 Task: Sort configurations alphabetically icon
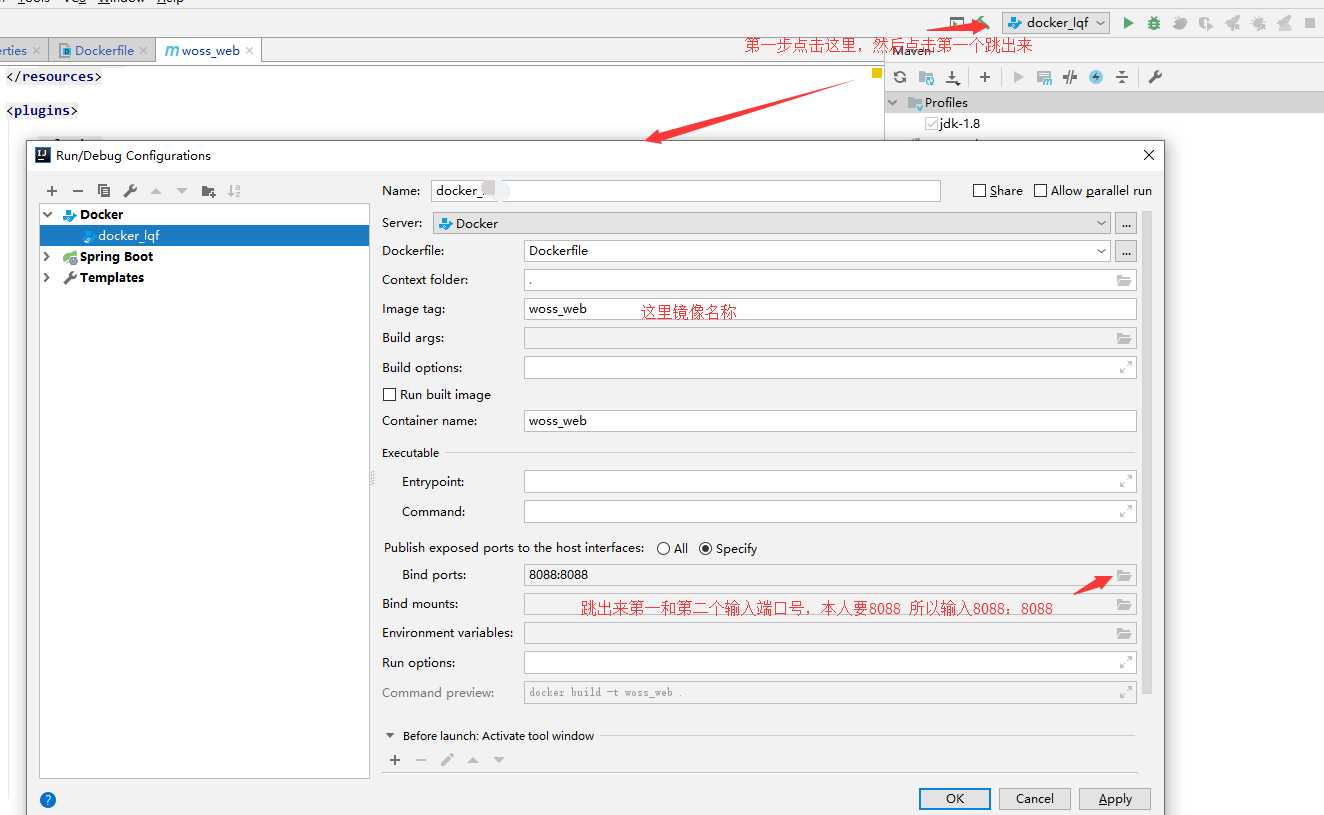[x=234, y=191]
